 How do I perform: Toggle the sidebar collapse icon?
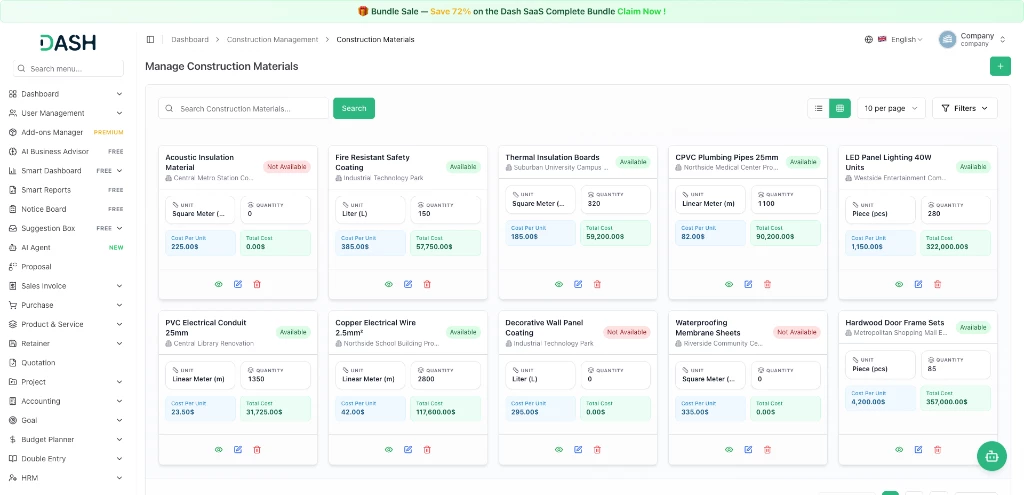(x=150, y=40)
